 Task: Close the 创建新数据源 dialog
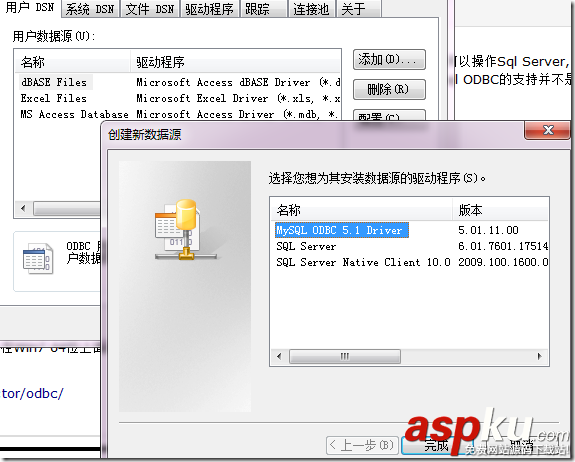point(548,130)
